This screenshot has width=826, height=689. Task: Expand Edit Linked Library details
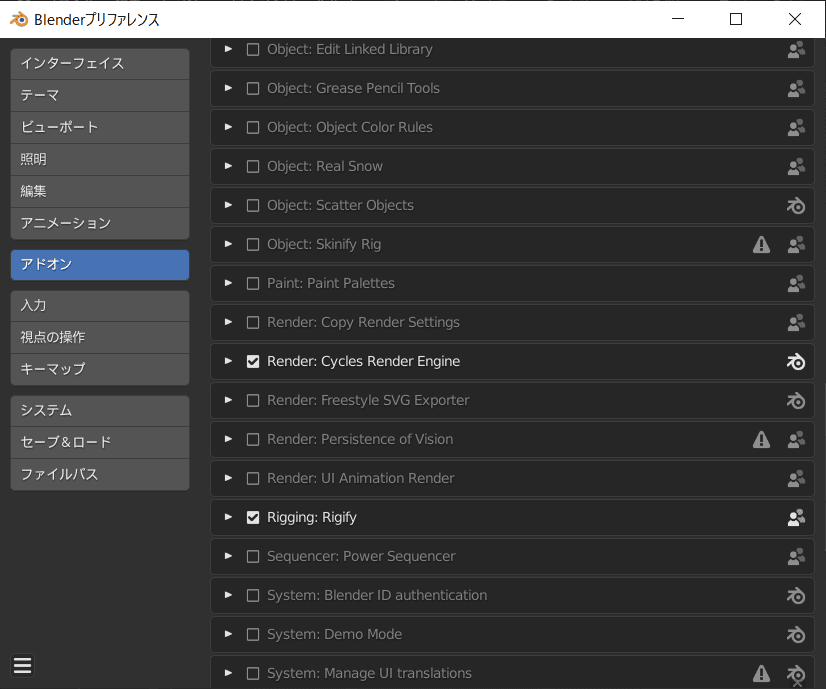[x=228, y=49]
